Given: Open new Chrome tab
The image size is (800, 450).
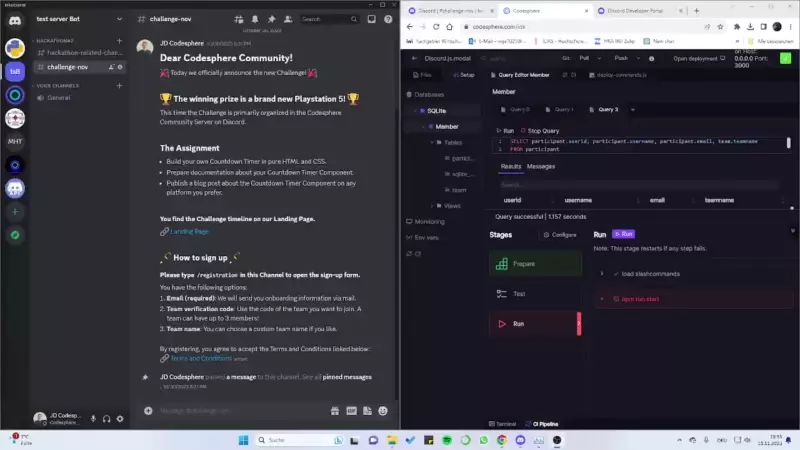Looking at the screenshot, I should coord(696,11).
